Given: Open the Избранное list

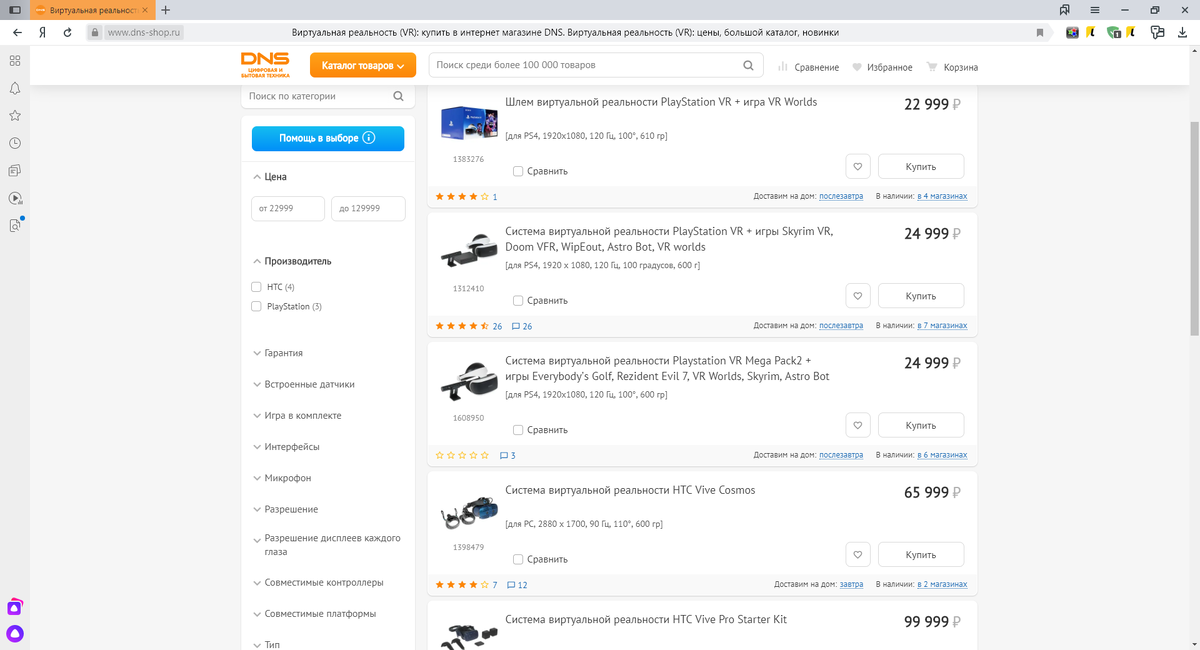Looking at the screenshot, I should [882, 67].
